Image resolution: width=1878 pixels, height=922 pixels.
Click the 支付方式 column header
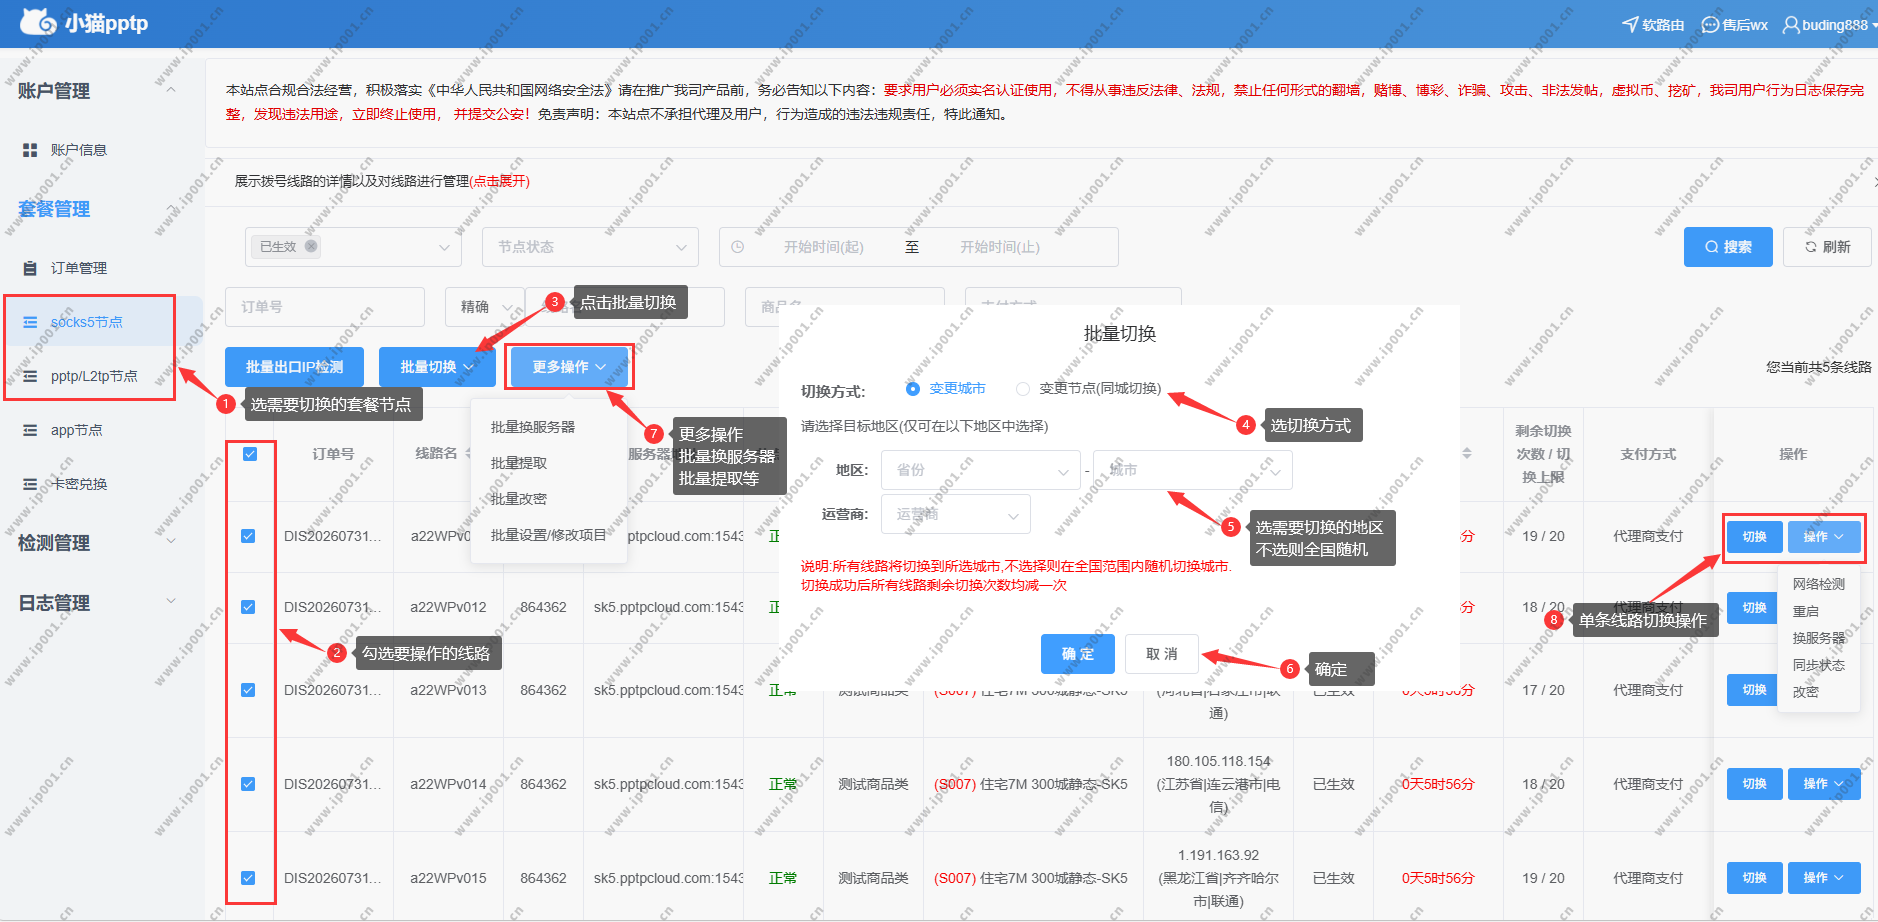(x=1648, y=454)
